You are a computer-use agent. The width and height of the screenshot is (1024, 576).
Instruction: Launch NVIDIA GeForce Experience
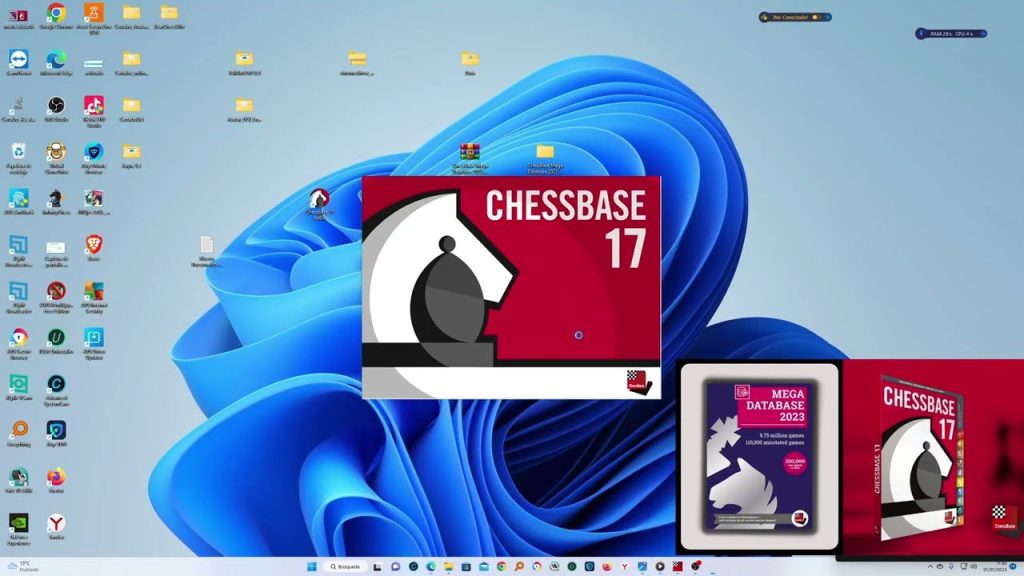[x=18, y=523]
